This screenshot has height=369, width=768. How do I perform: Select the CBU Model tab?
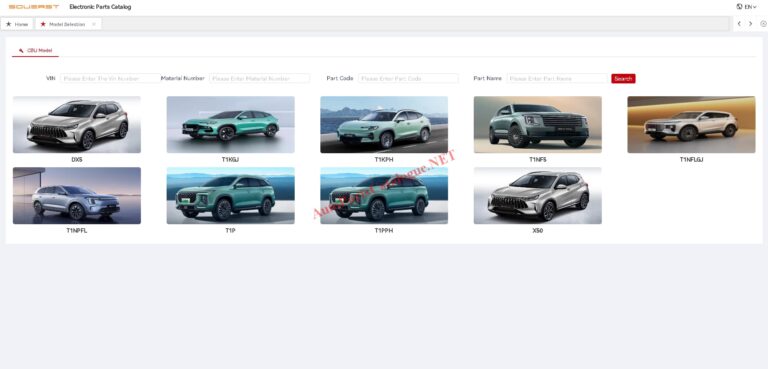coord(35,50)
